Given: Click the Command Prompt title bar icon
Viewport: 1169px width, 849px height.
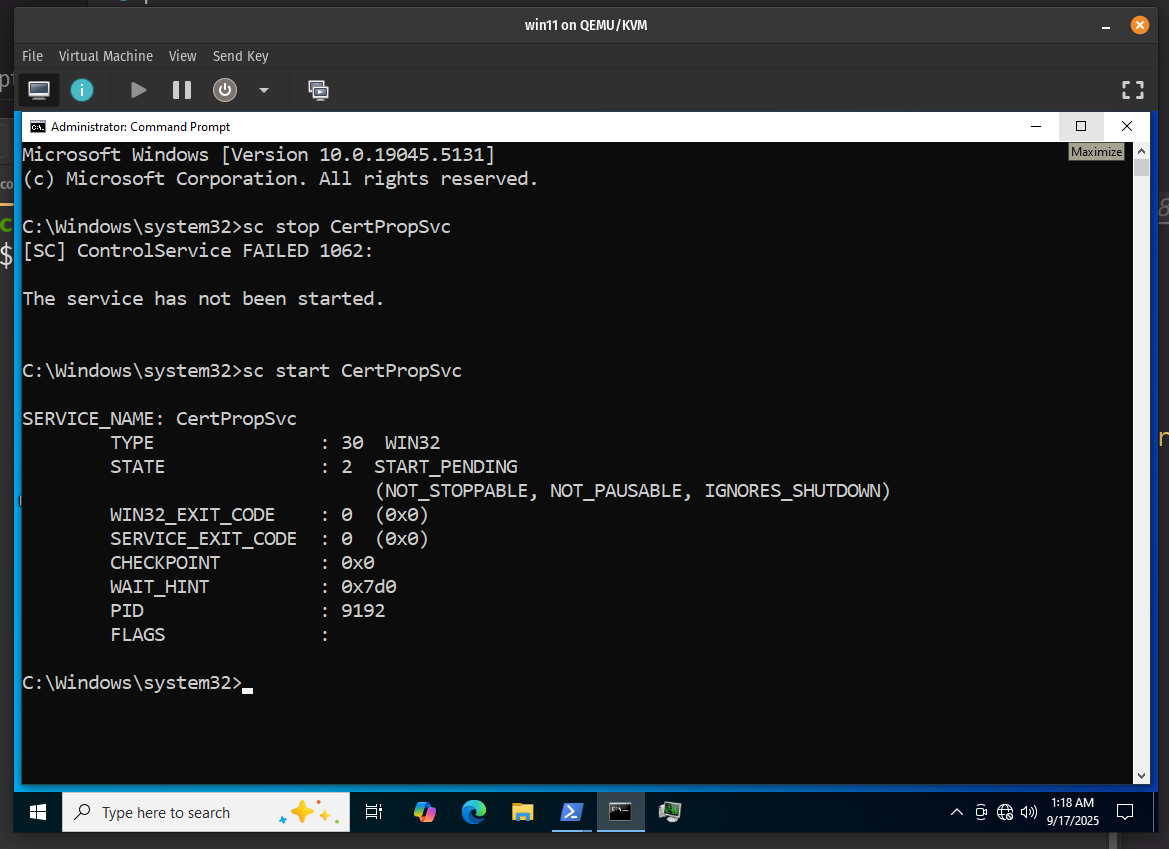Looking at the screenshot, I should (x=37, y=127).
